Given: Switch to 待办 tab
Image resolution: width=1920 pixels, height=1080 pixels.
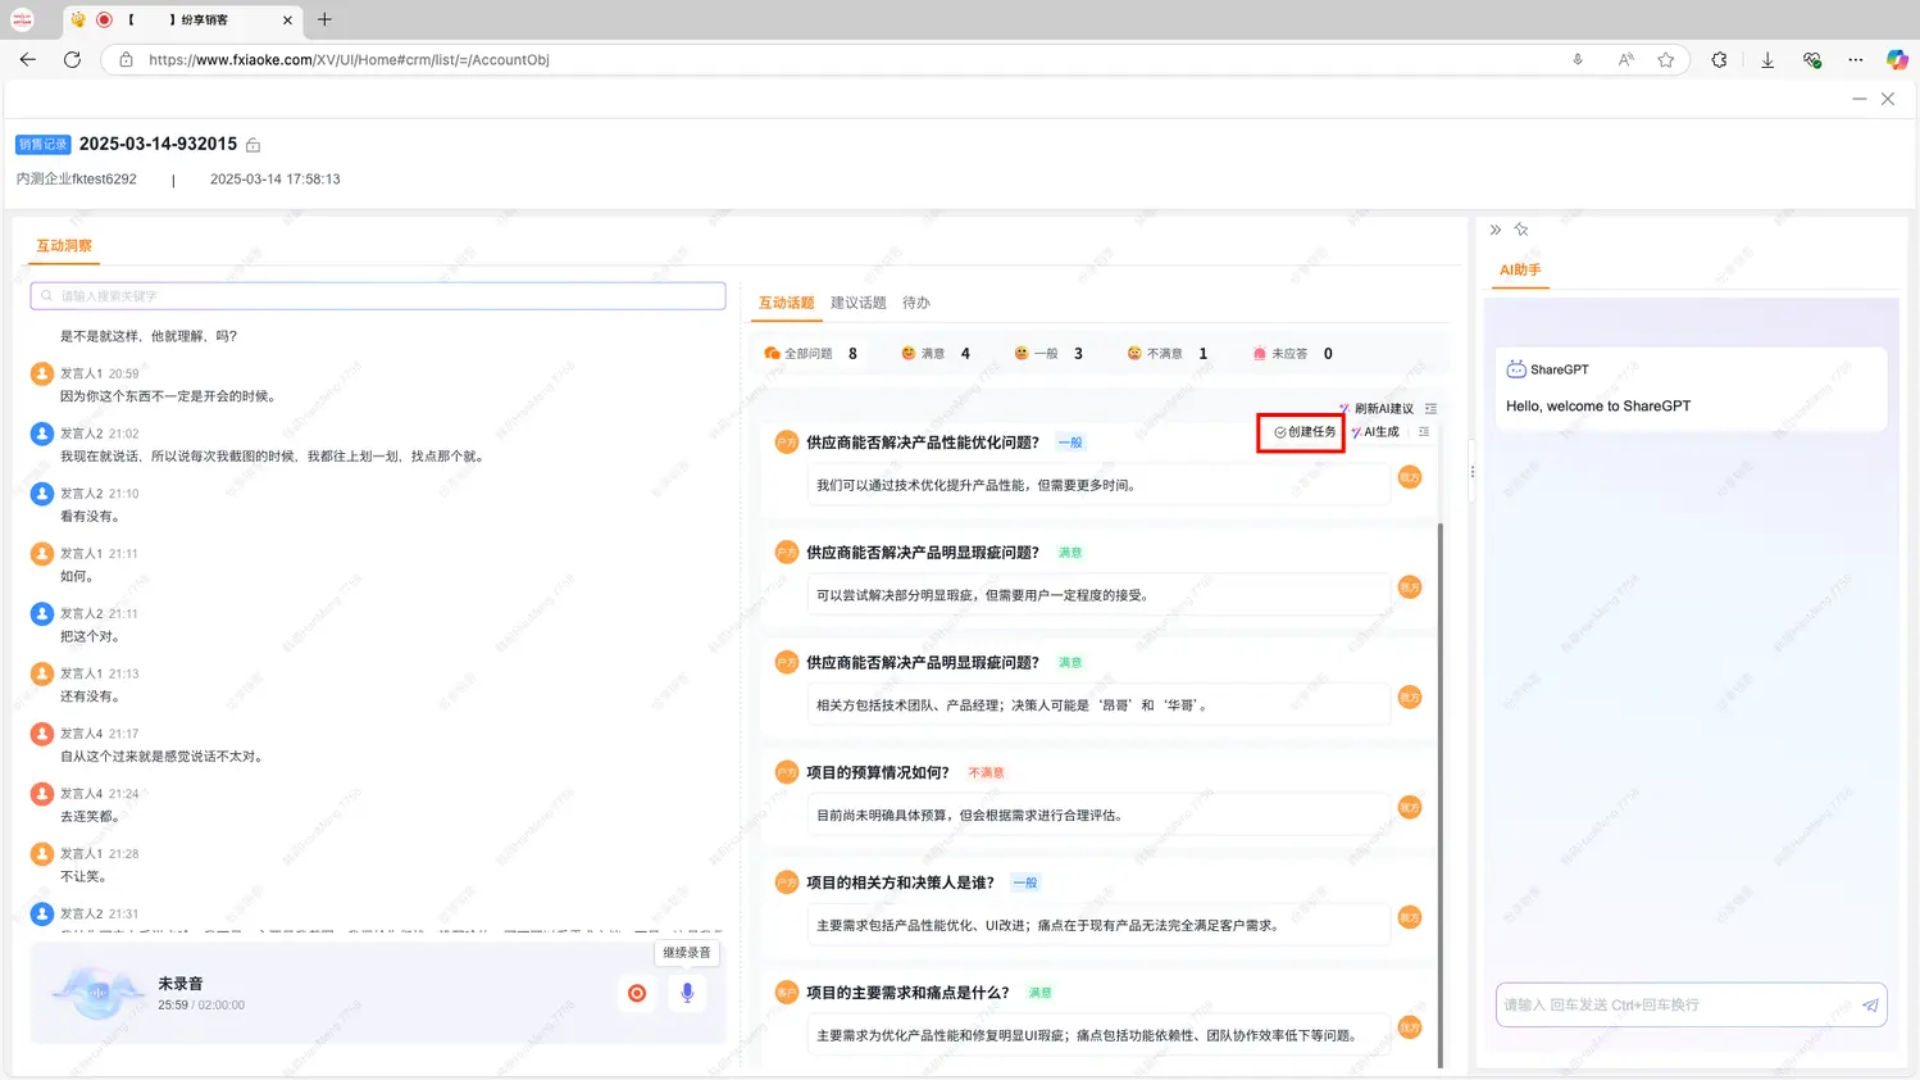Looking at the screenshot, I should [x=916, y=303].
